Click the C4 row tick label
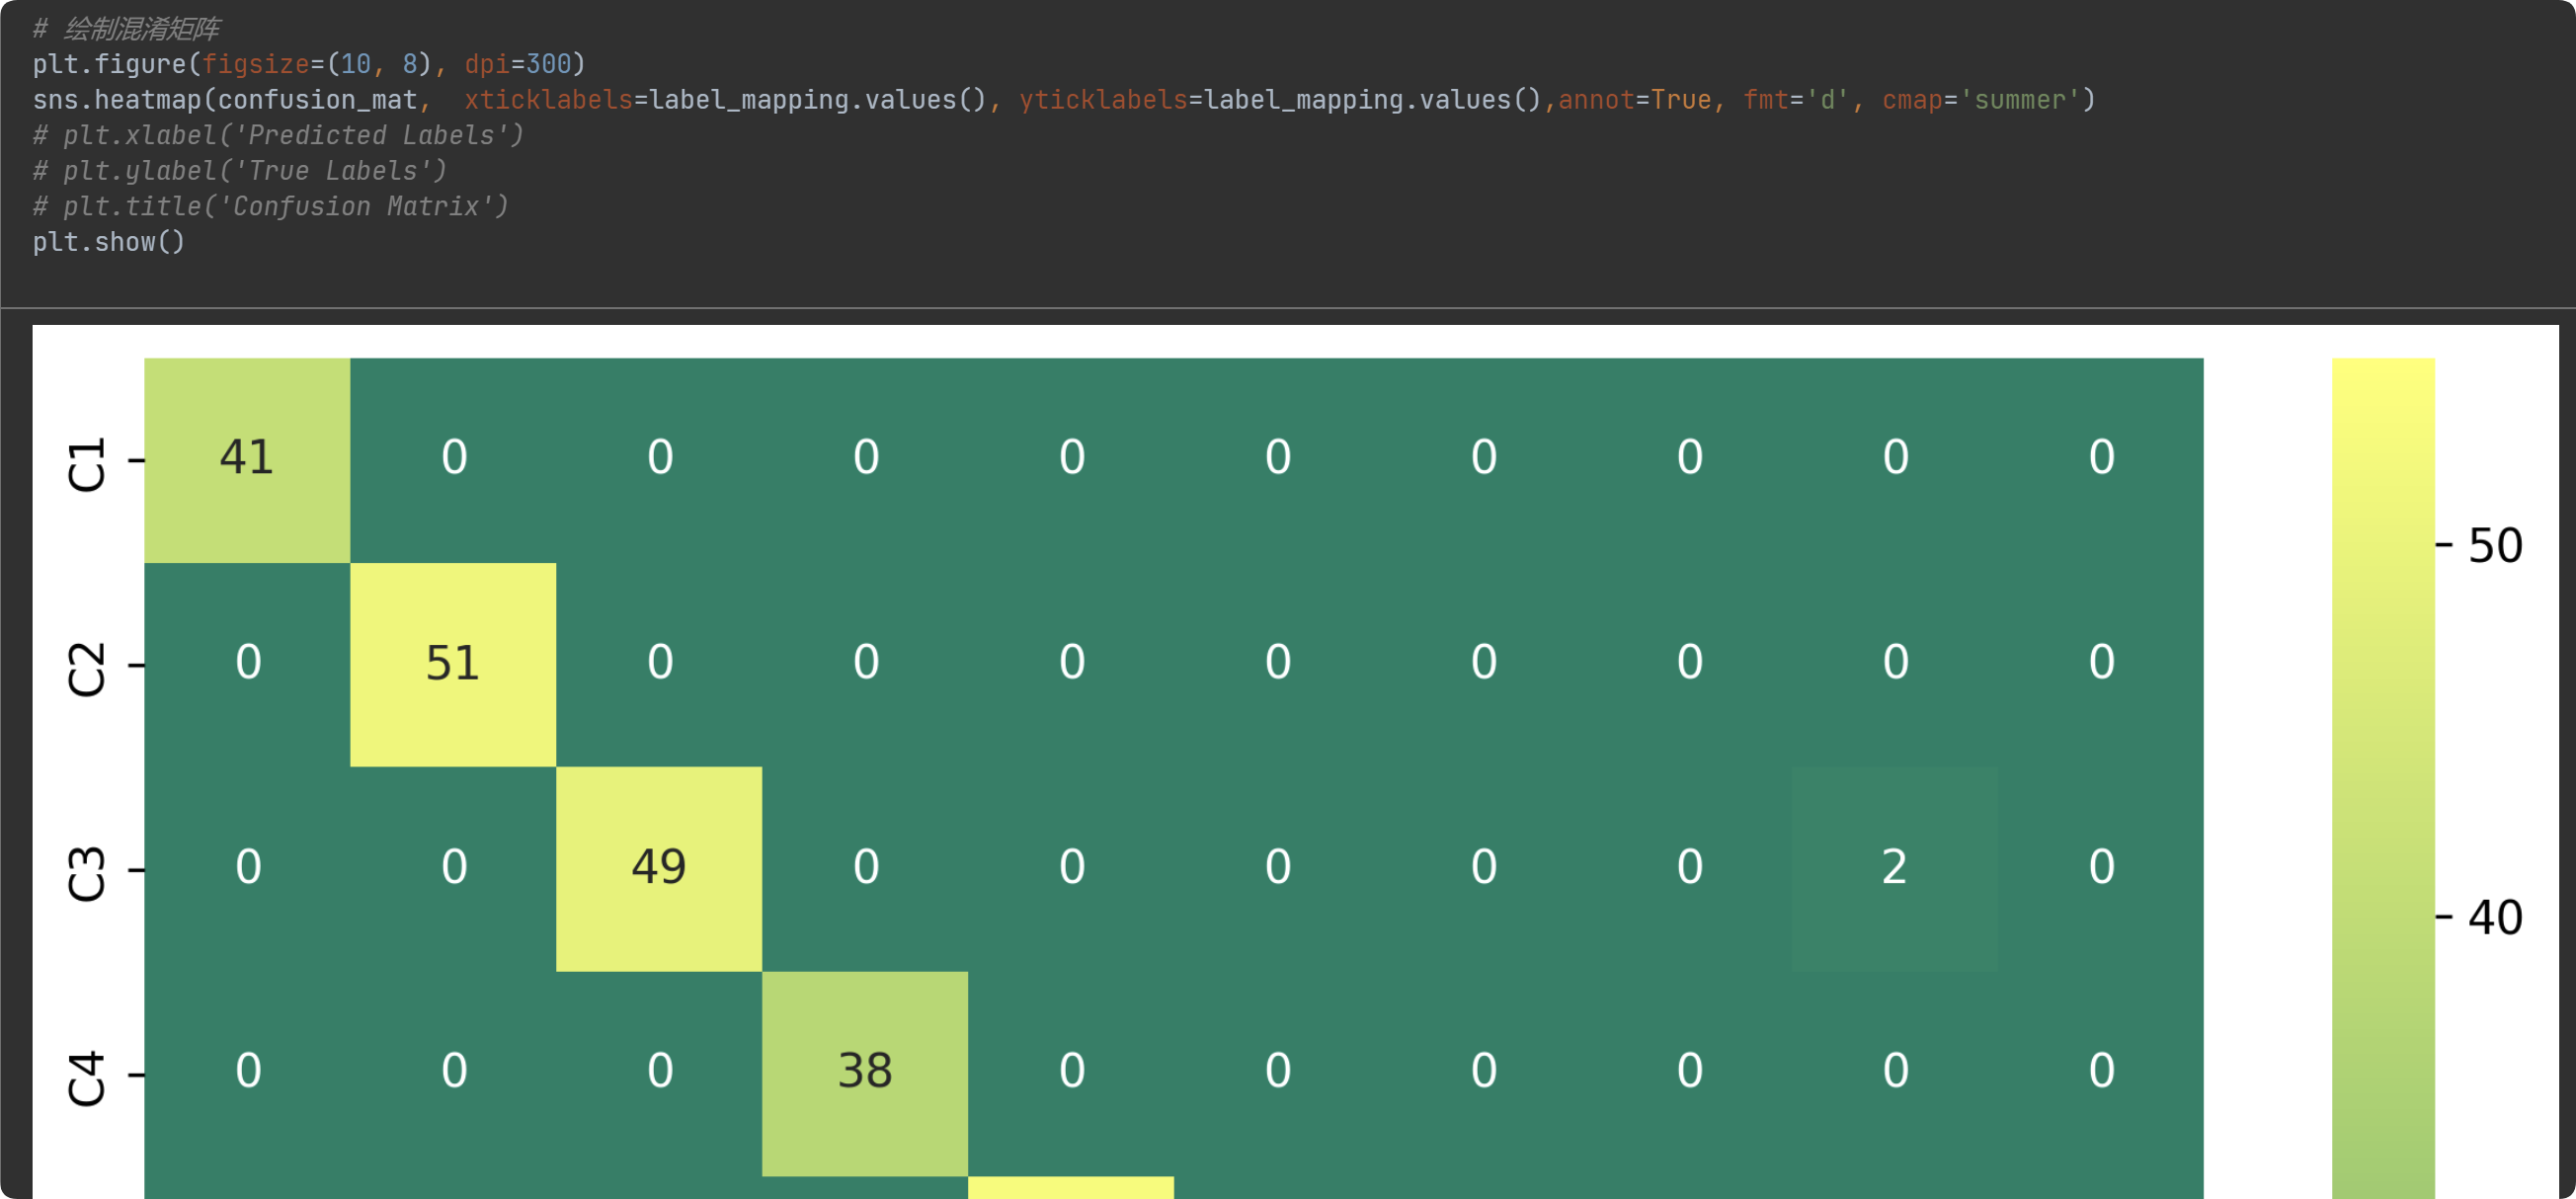2576x1199 pixels. (x=86, y=1077)
